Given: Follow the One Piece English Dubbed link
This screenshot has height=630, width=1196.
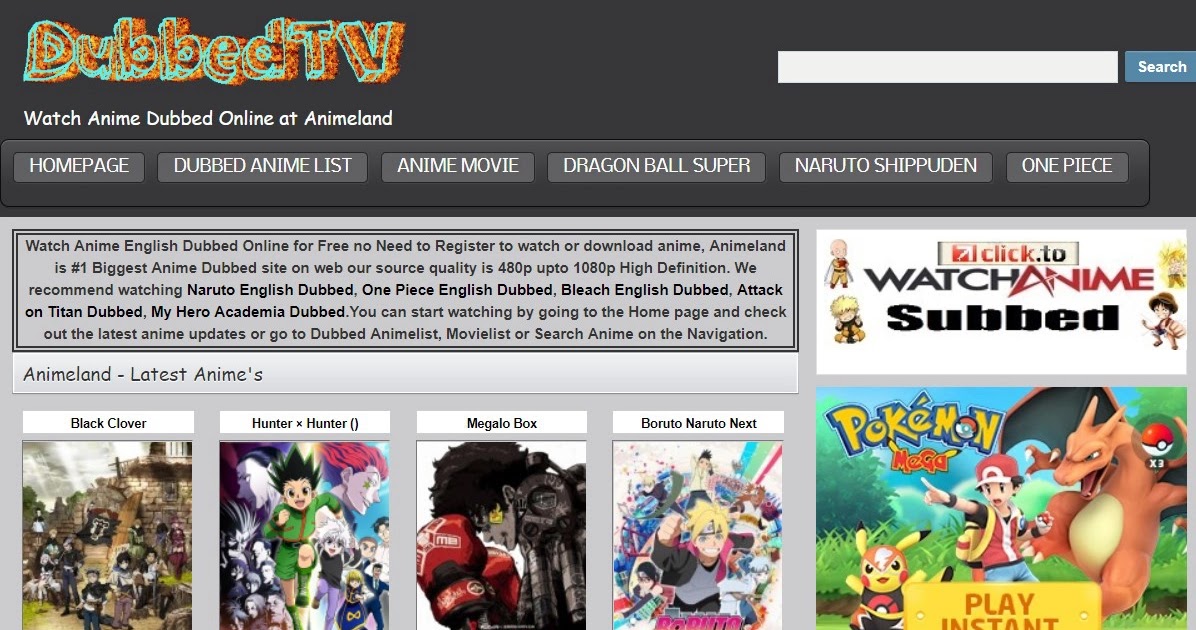Looking at the screenshot, I should (x=457, y=290).
